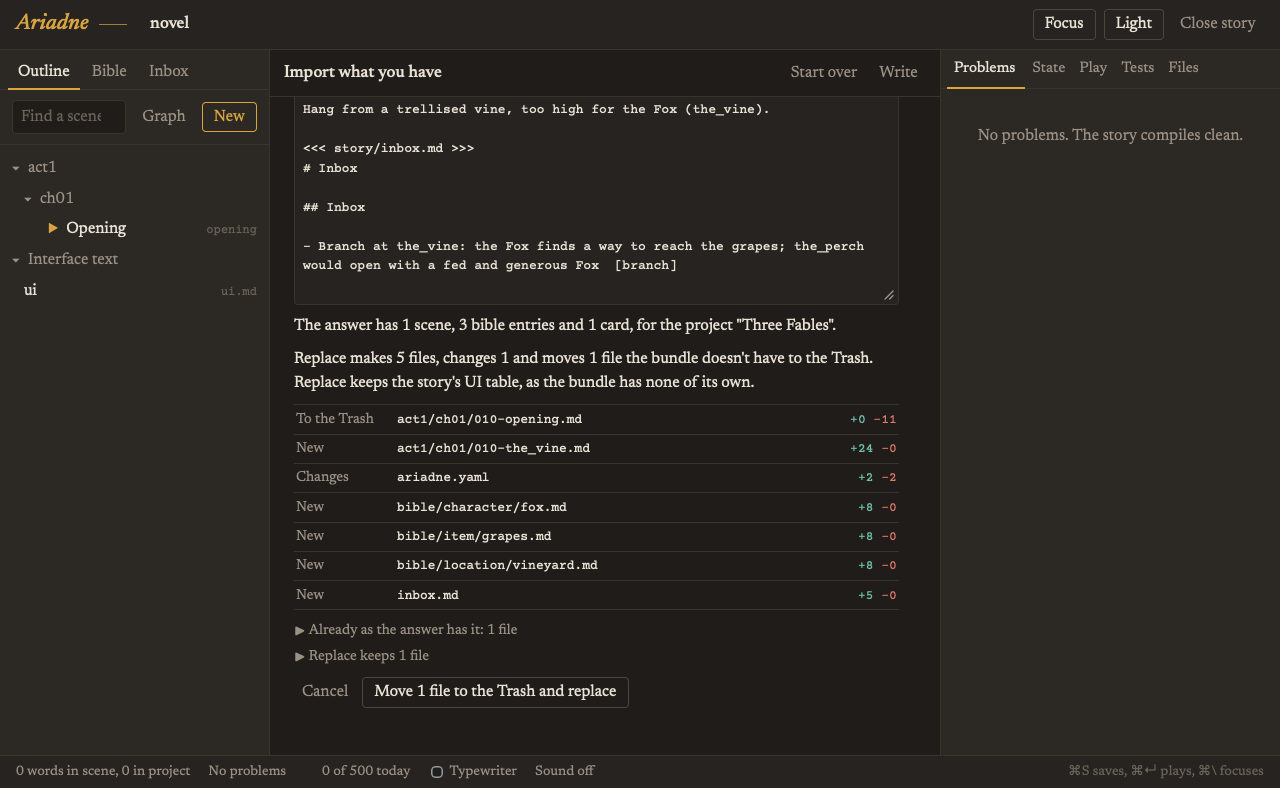Switch to Light theme
The width and height of the screenshot is (1280, 788).
(1133, 23)
